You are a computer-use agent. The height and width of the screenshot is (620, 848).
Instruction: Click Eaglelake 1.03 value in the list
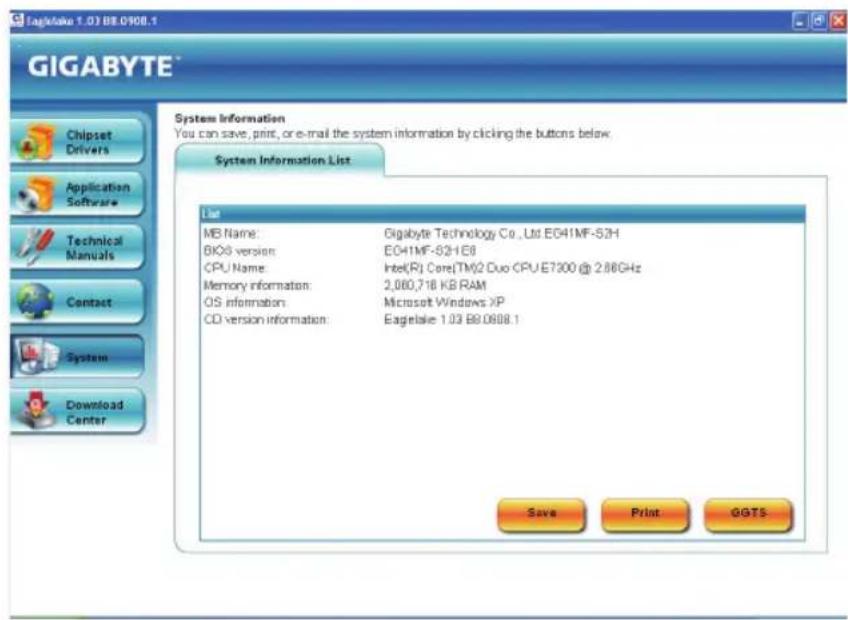pos(452,319)
